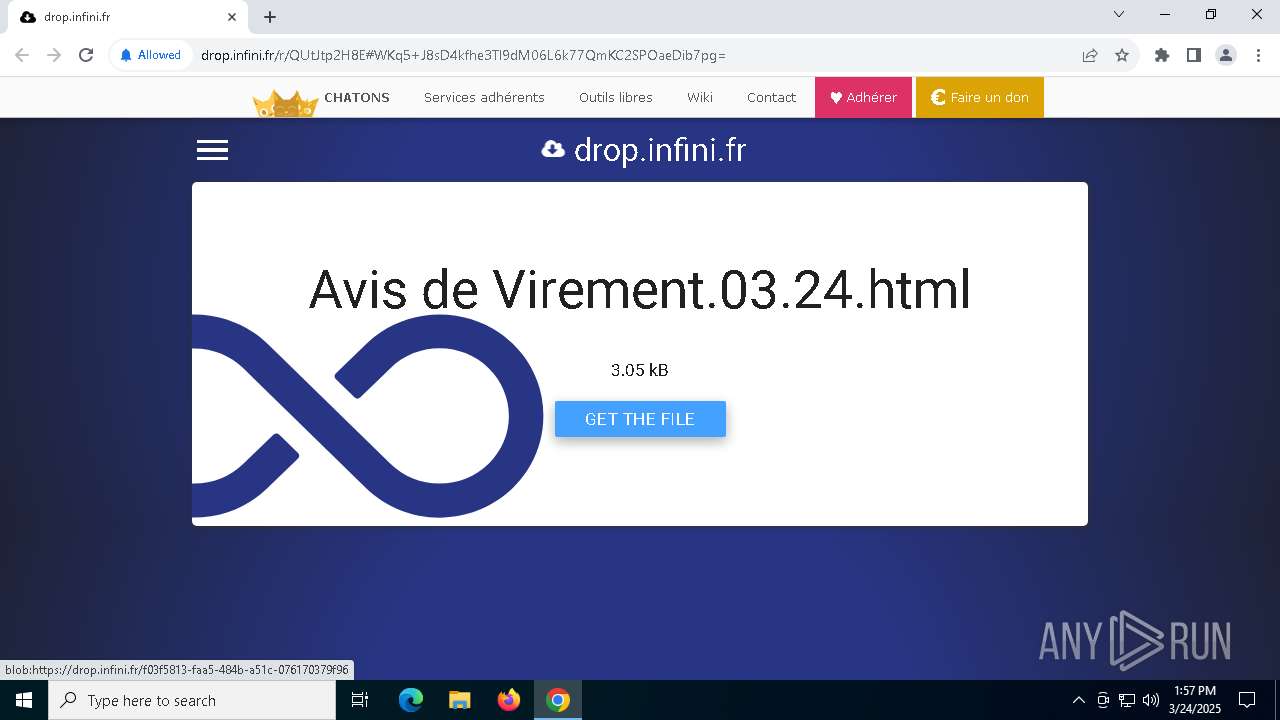Click the volume speaker icon in tray
The width and height of the screenshot is (1280, 720).
click(1151, 700)
